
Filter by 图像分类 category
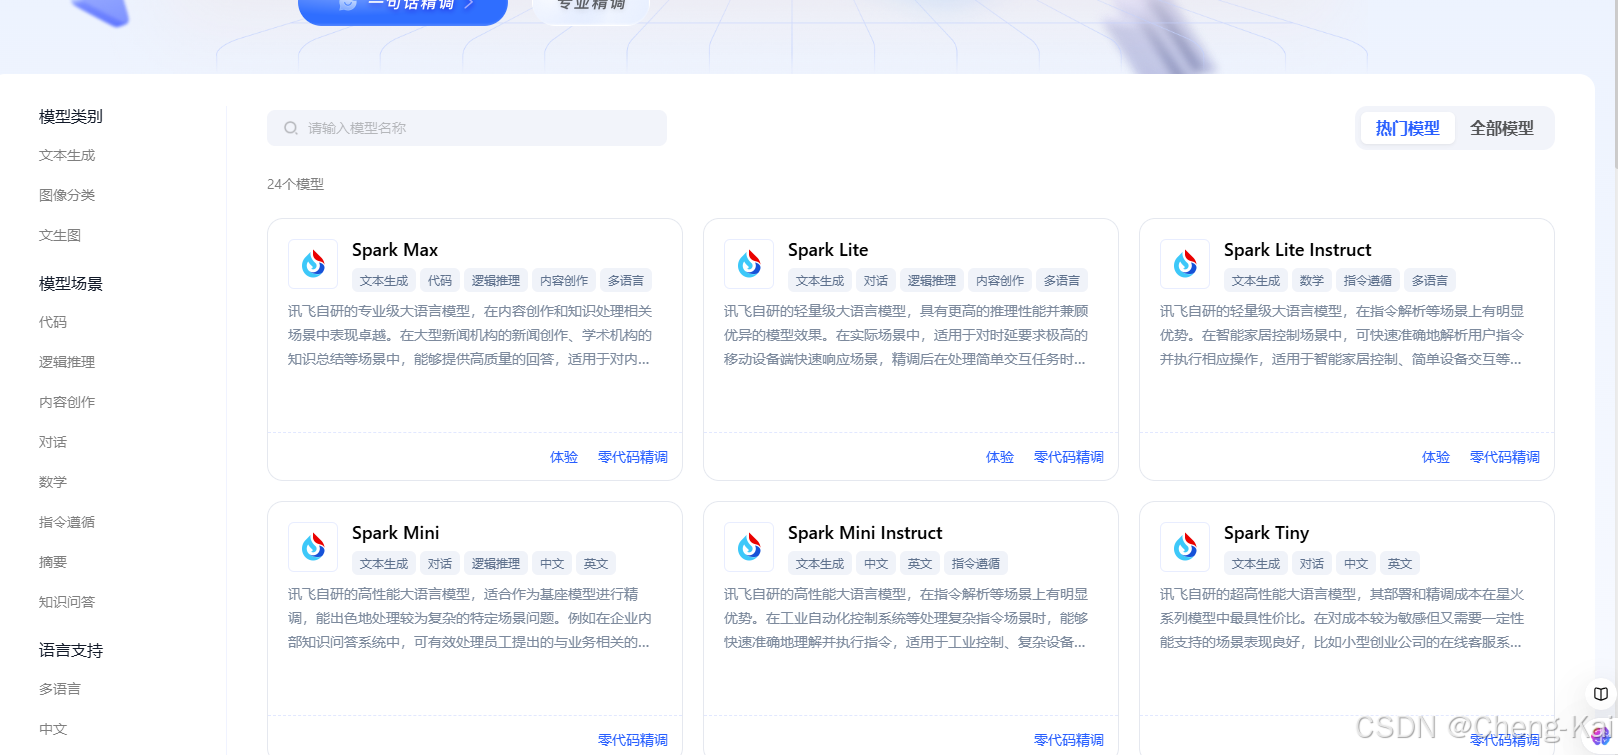[x=67, y=195]
